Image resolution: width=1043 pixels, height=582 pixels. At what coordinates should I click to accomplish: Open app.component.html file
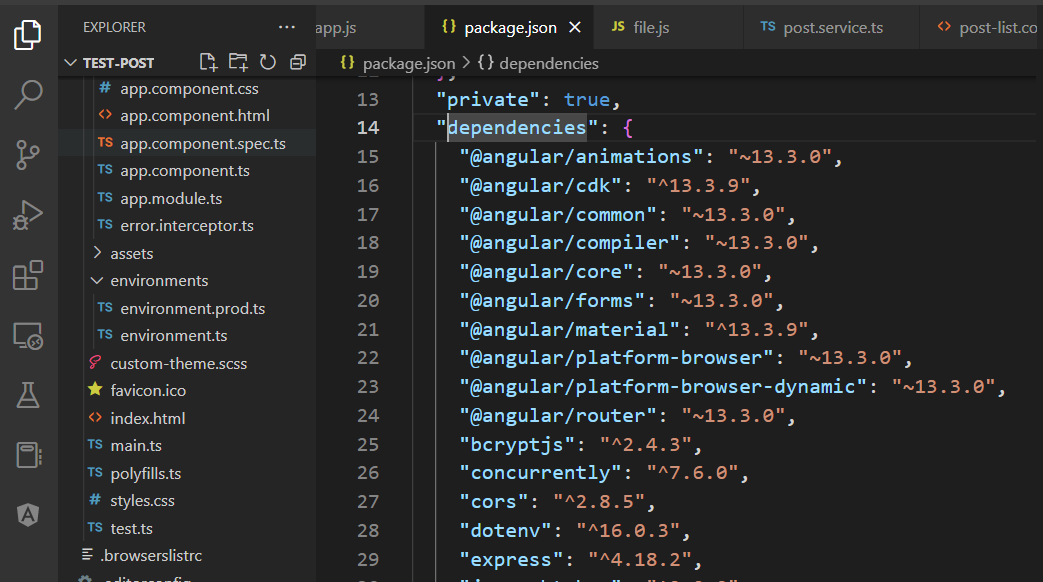click(x=195, y=116)
